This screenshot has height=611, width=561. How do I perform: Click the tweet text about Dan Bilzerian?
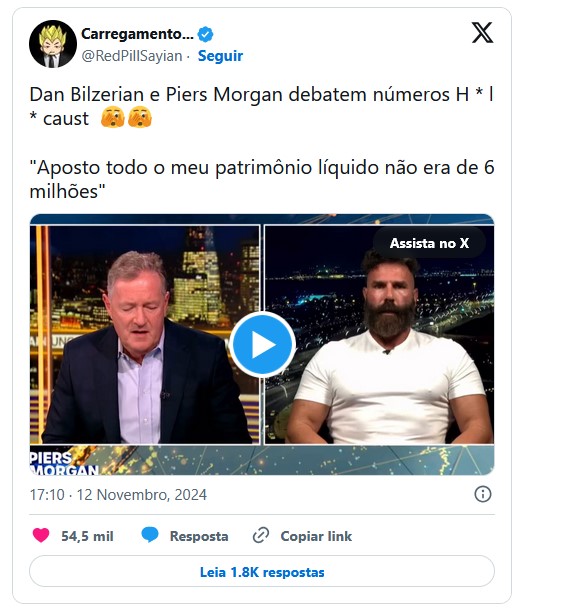click(262, 143)
